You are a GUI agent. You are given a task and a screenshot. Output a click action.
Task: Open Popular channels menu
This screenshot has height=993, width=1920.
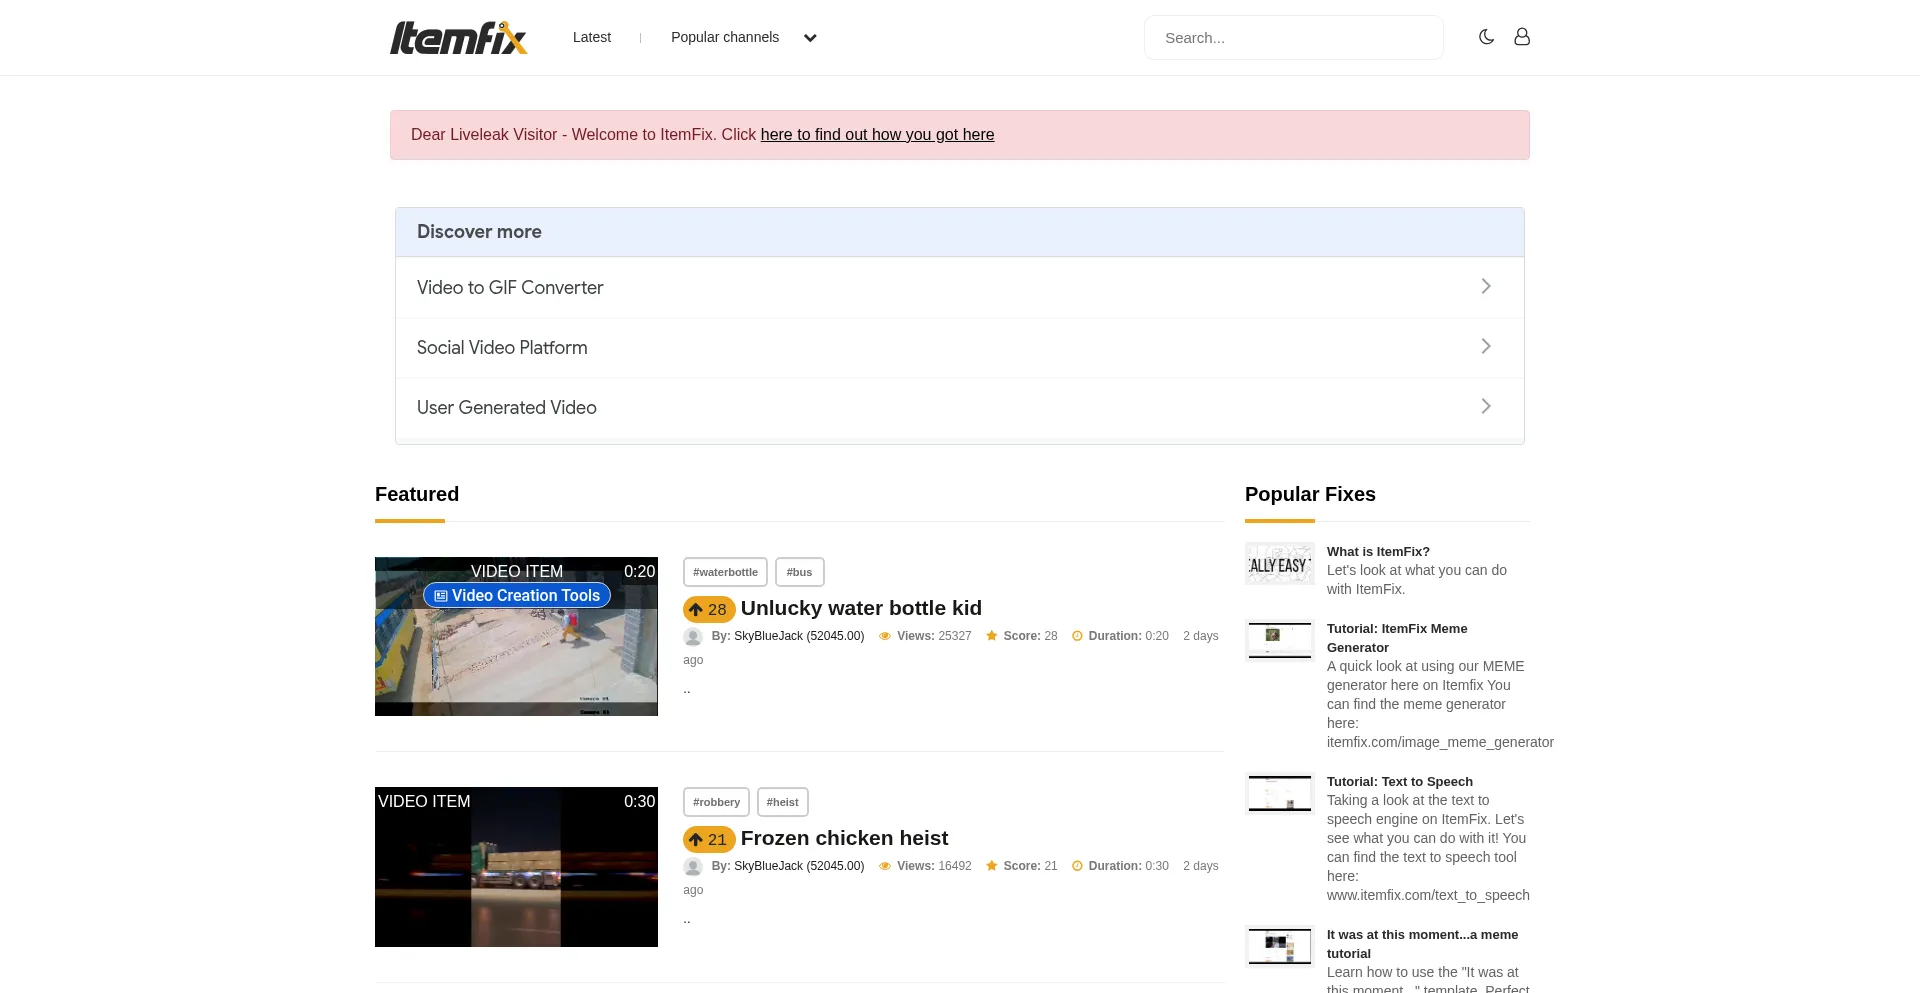click(x=725, y=37)
